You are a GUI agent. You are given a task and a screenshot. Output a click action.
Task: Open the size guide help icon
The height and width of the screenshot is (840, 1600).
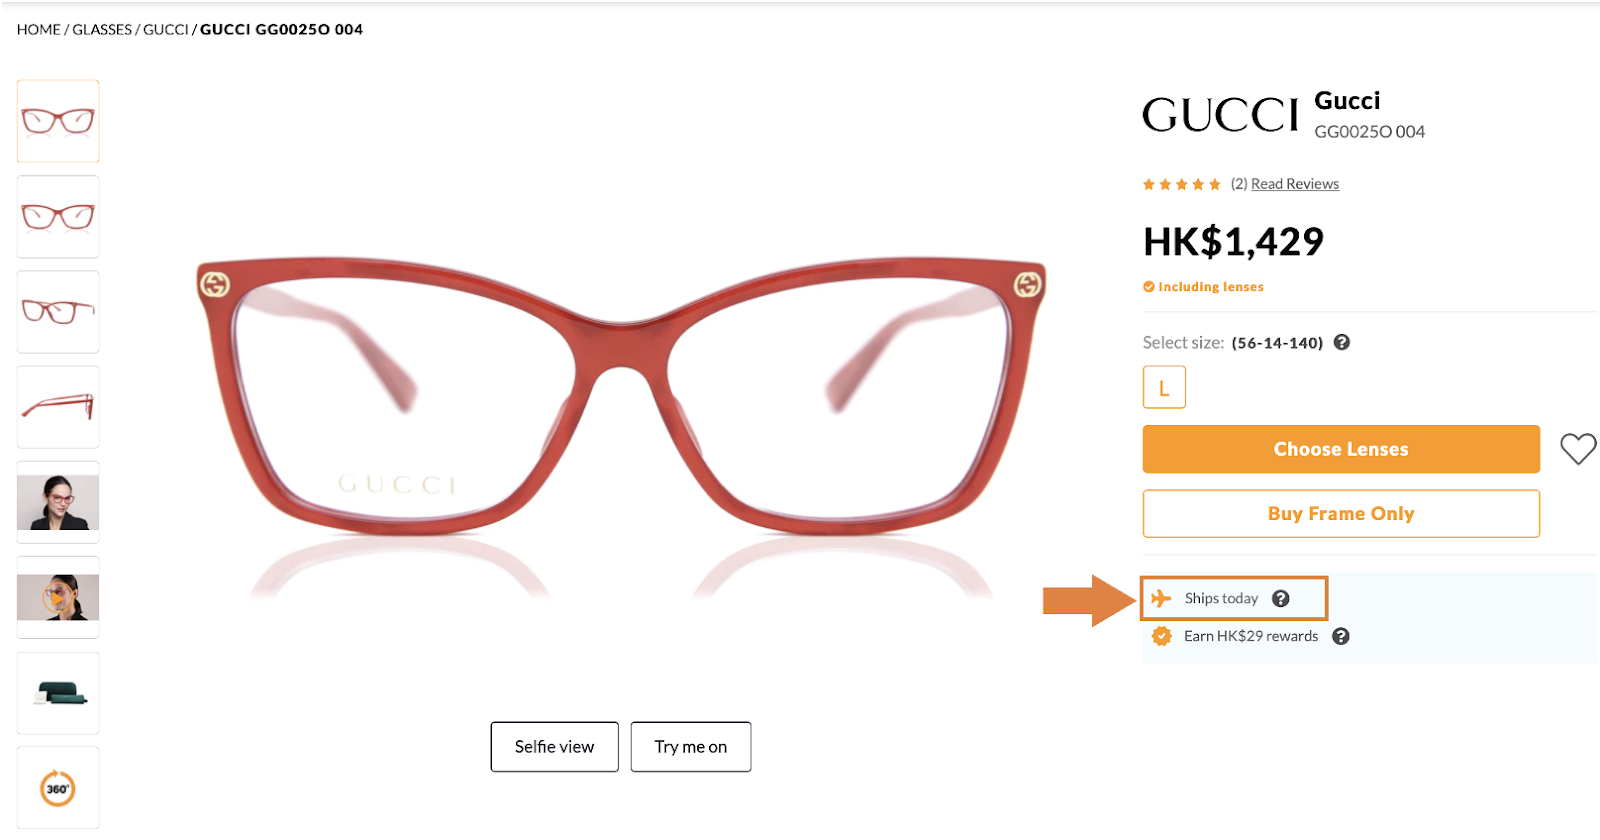coord(1342,342)
